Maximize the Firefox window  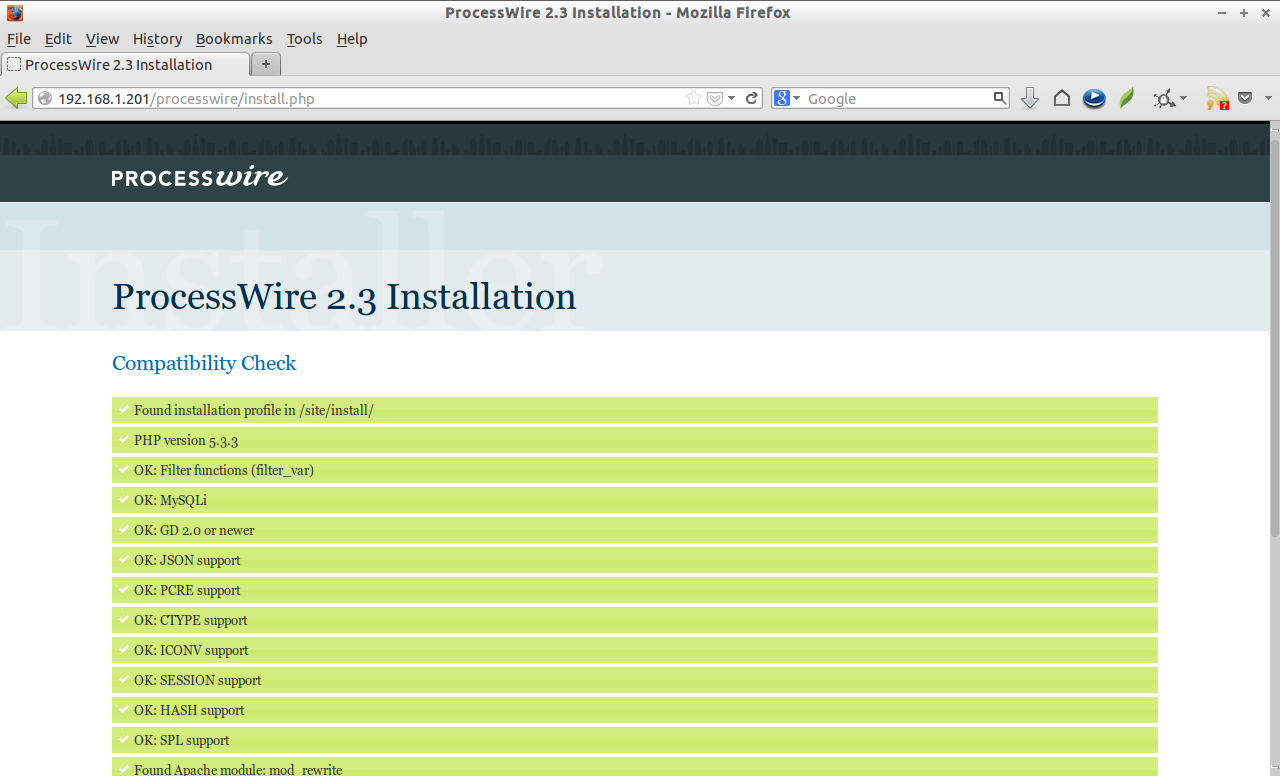coord(1244,13)
